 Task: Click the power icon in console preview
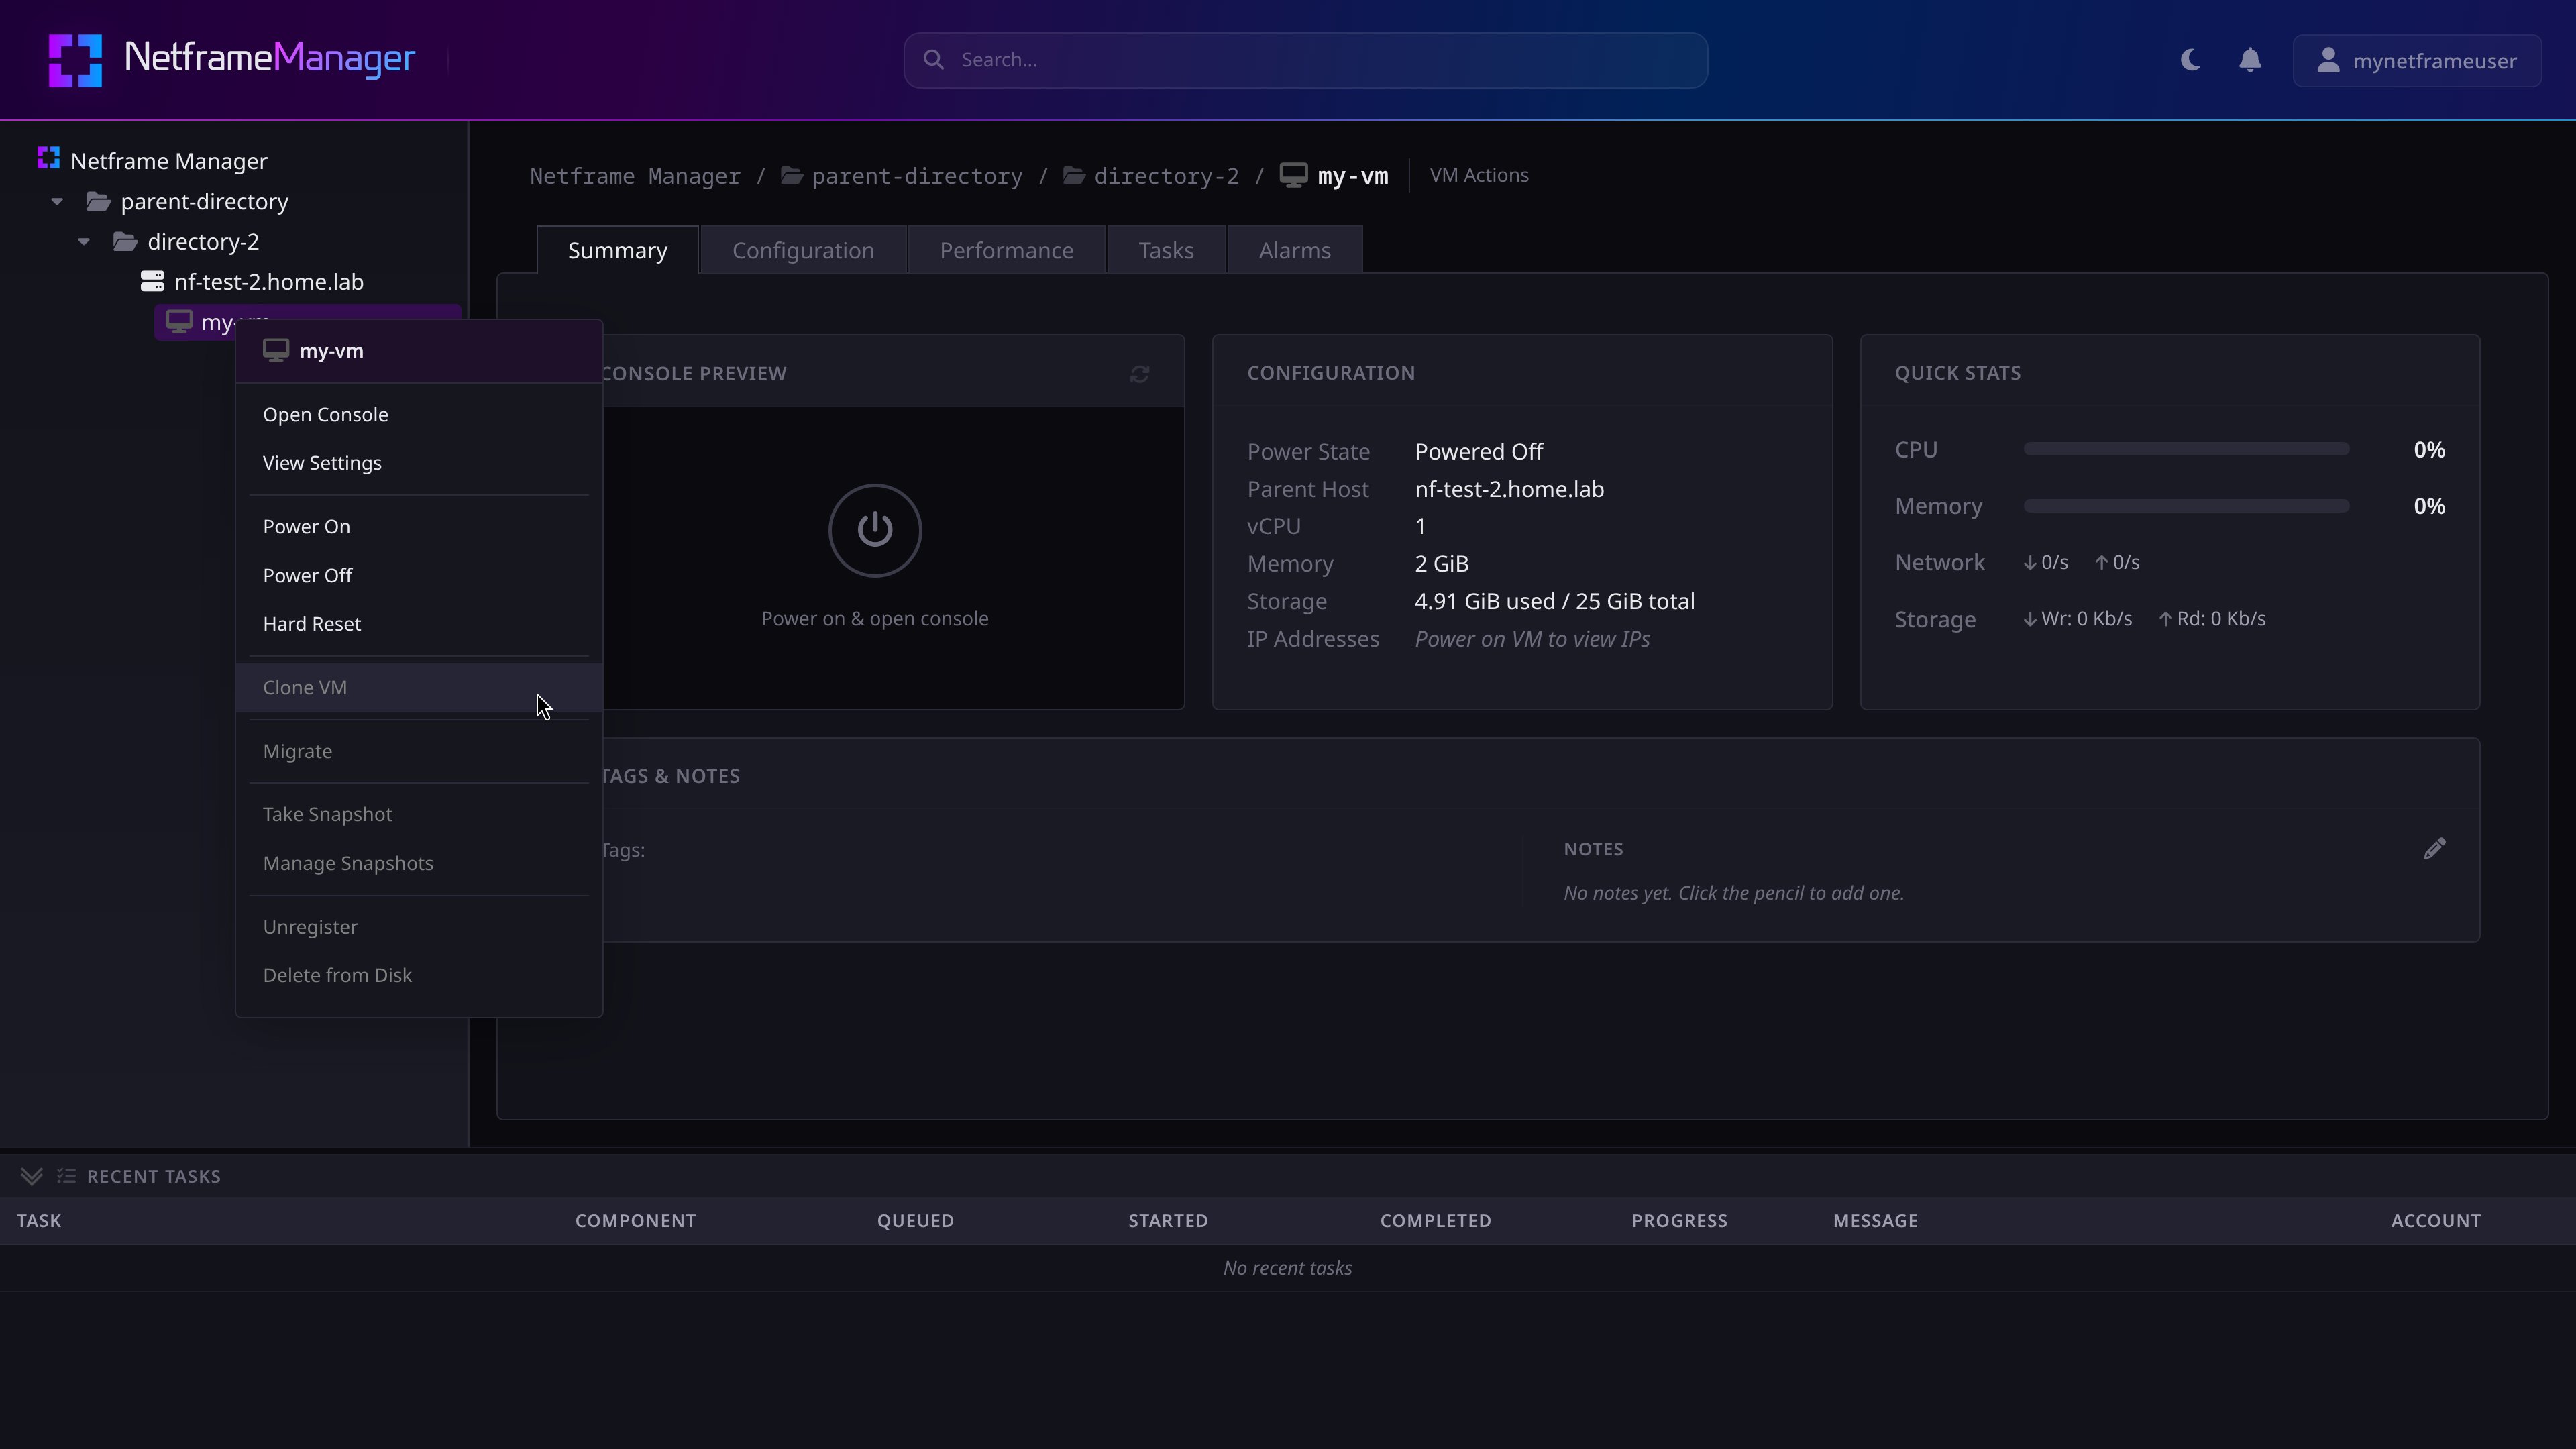pos(875,530)
